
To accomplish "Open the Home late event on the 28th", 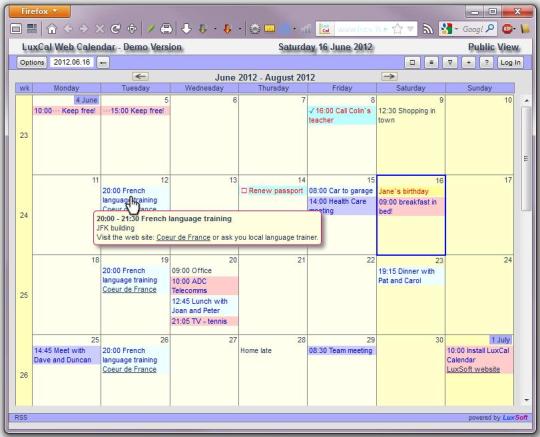I will (x=256, y=351).
